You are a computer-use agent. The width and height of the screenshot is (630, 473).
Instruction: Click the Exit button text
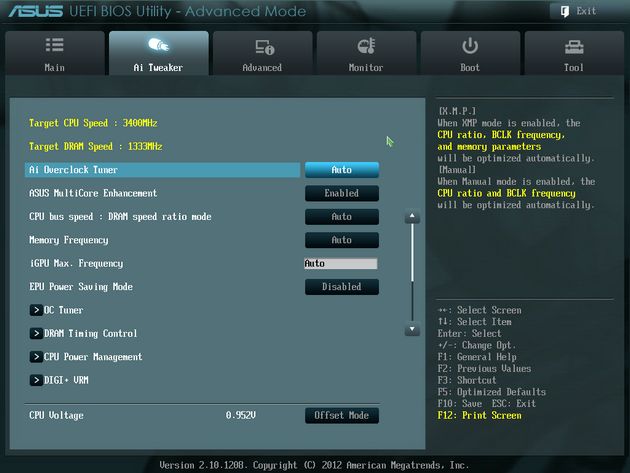586,11
